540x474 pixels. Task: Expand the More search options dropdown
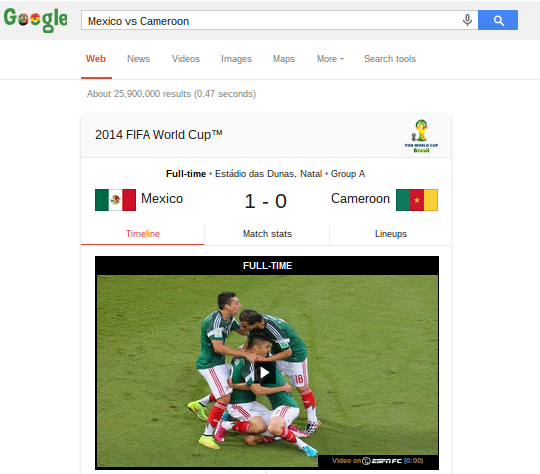330,59
